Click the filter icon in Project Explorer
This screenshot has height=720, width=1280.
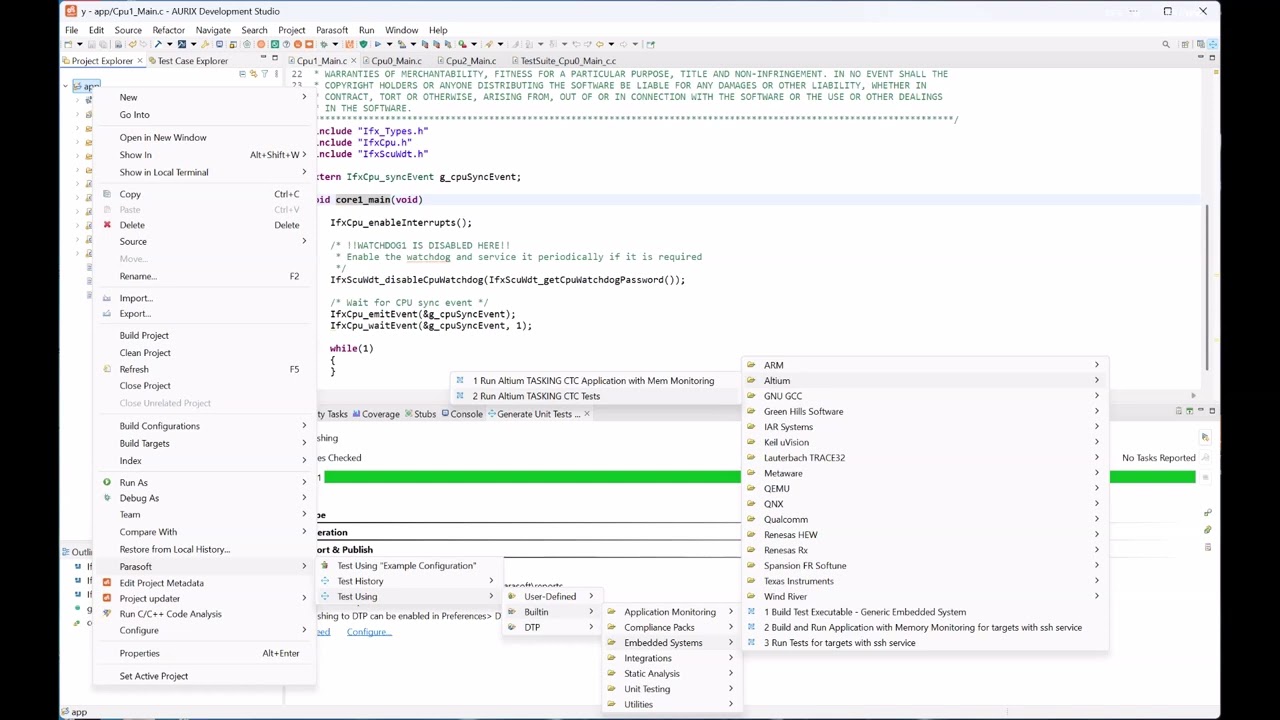[264, 74]
